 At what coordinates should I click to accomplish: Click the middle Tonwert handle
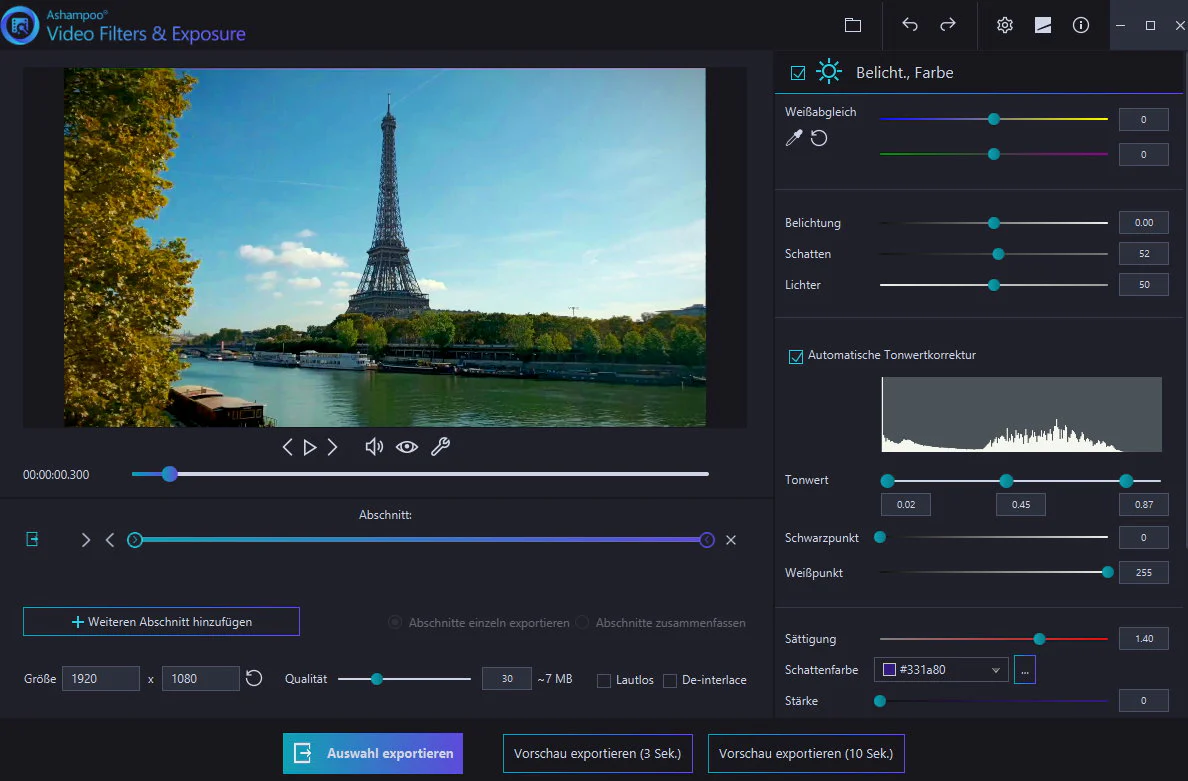pos(1006,481)
